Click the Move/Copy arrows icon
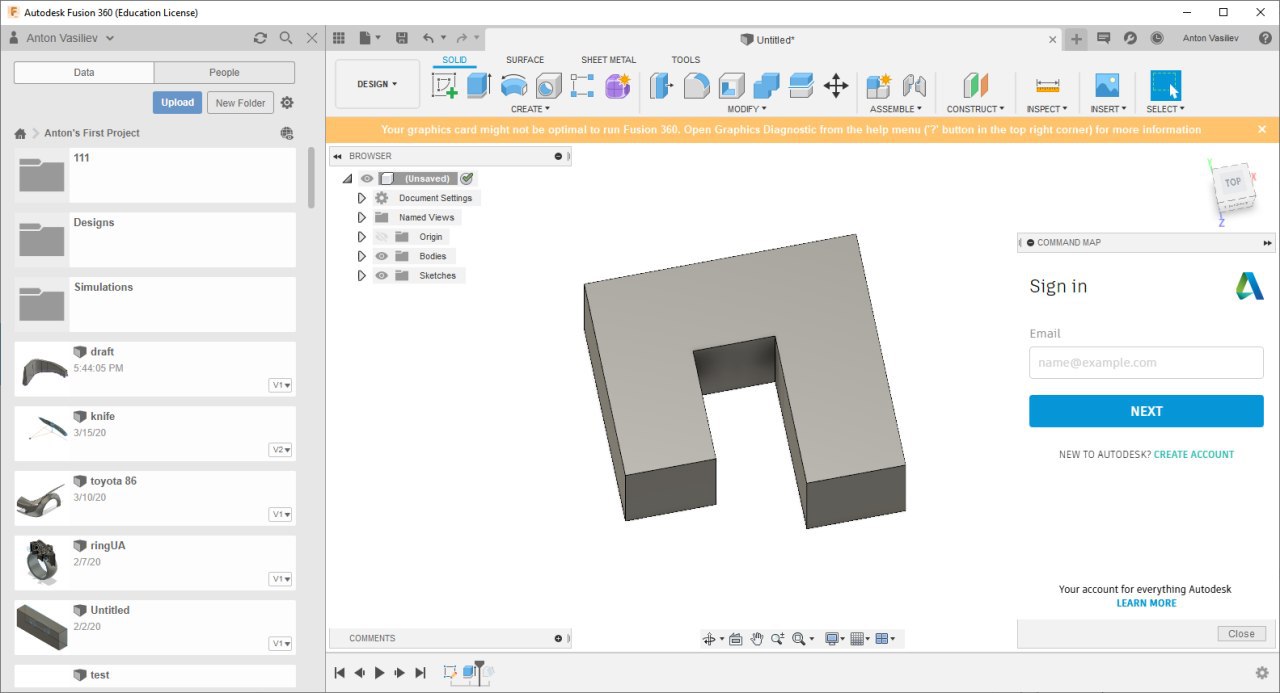Viewport: 1280px width, 693px height. [x=836, y=86]
